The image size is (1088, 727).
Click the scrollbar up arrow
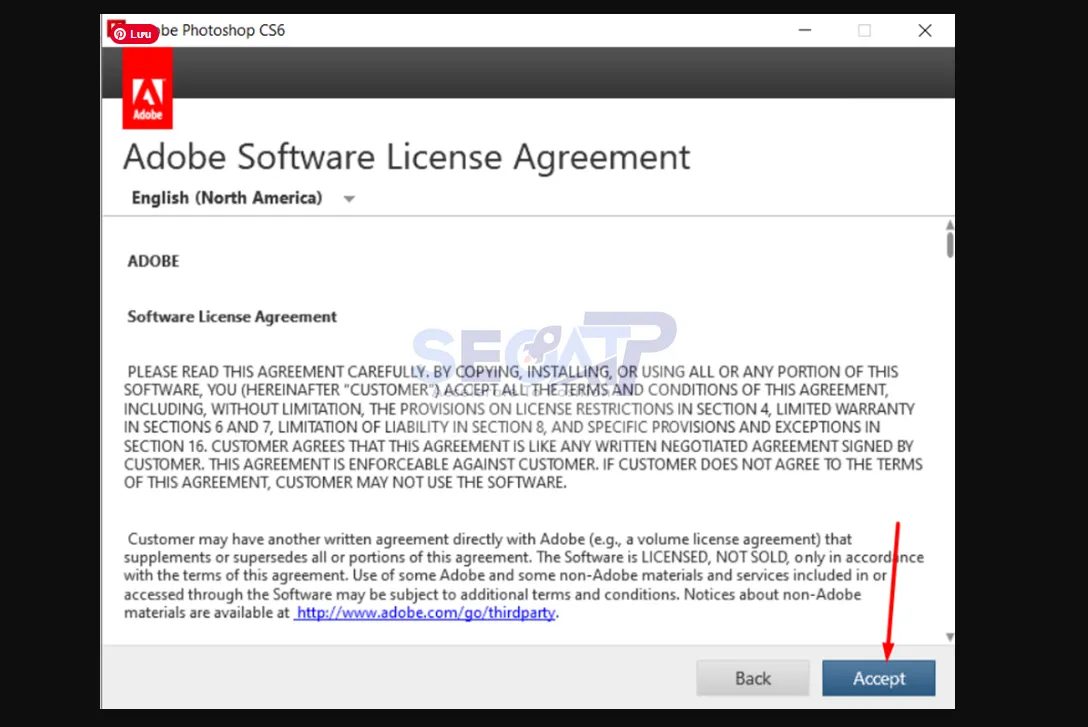pos(949,225)
